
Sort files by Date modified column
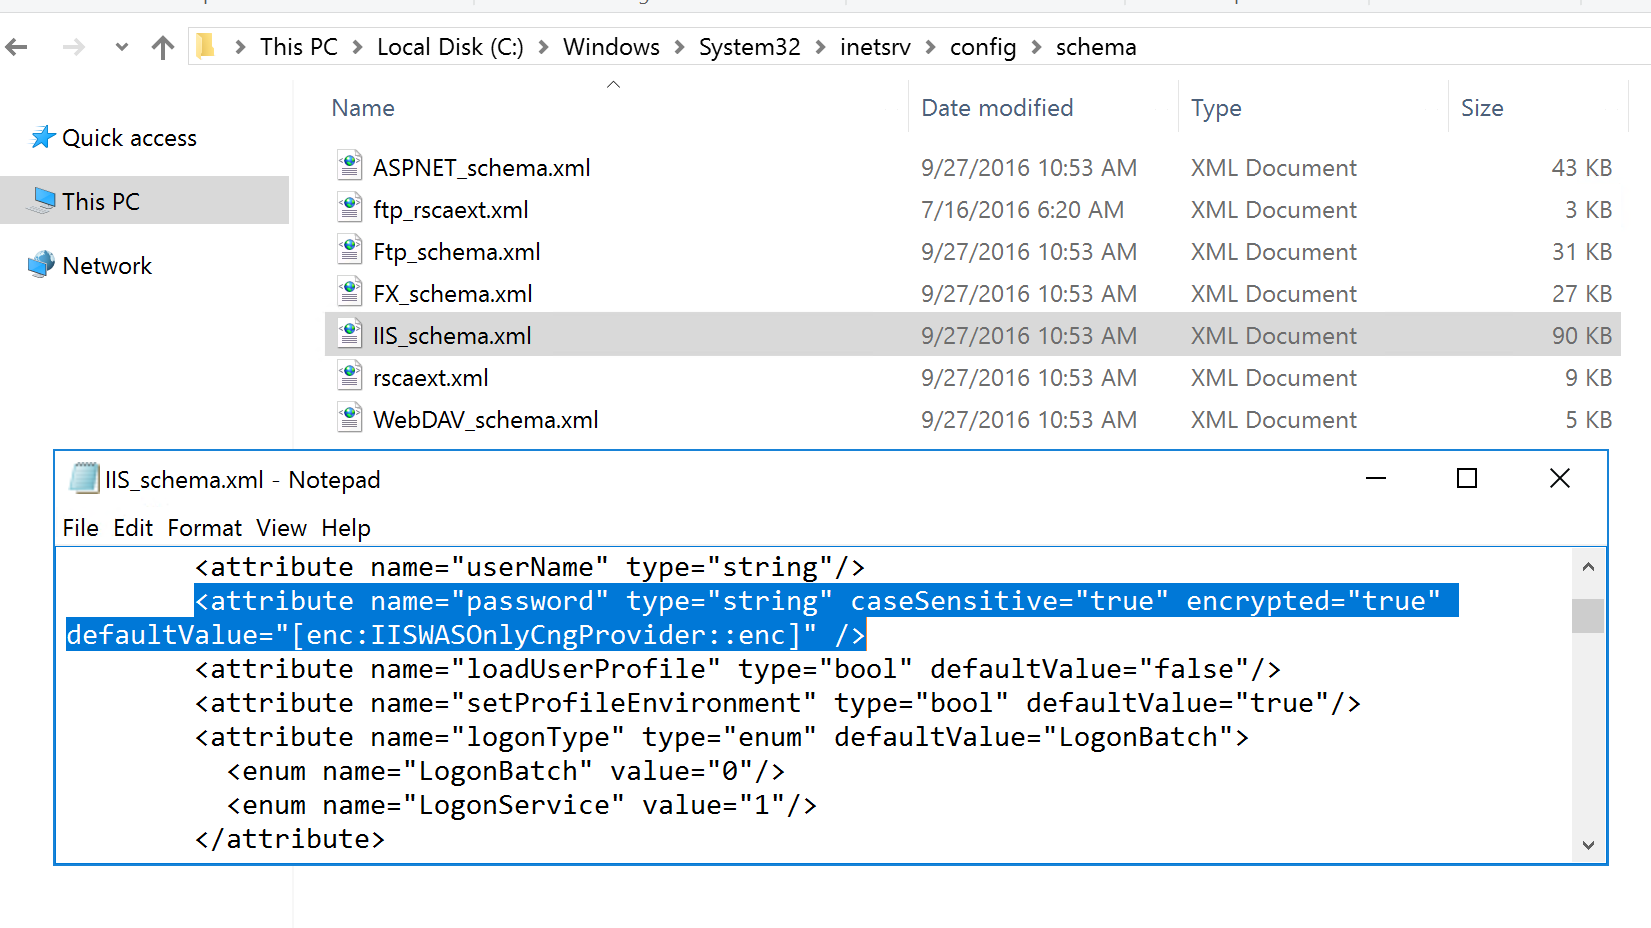997,108
